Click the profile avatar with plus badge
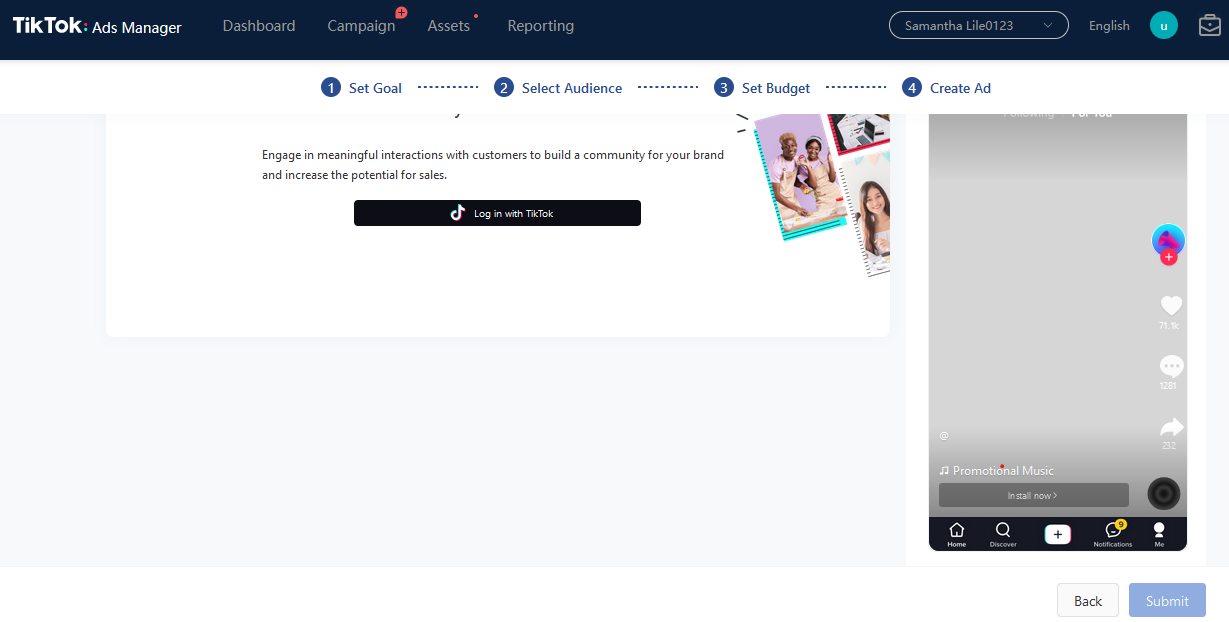 1168,243
